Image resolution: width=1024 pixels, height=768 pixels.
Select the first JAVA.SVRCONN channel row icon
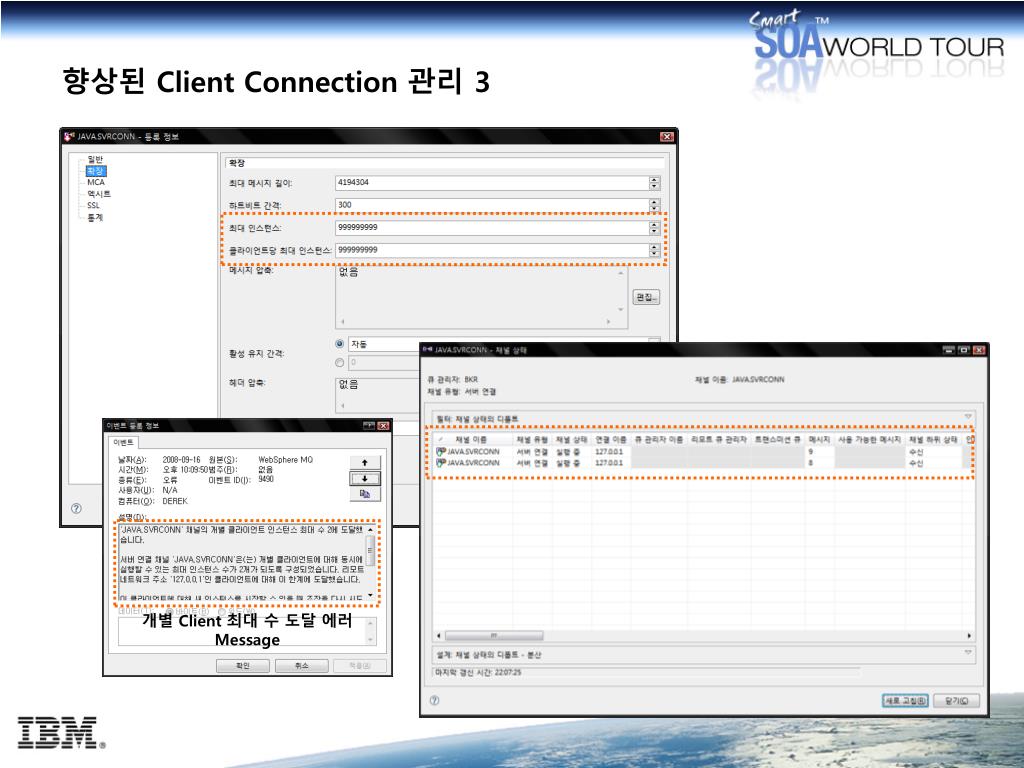pyautogui.click(x=441, y=451)
